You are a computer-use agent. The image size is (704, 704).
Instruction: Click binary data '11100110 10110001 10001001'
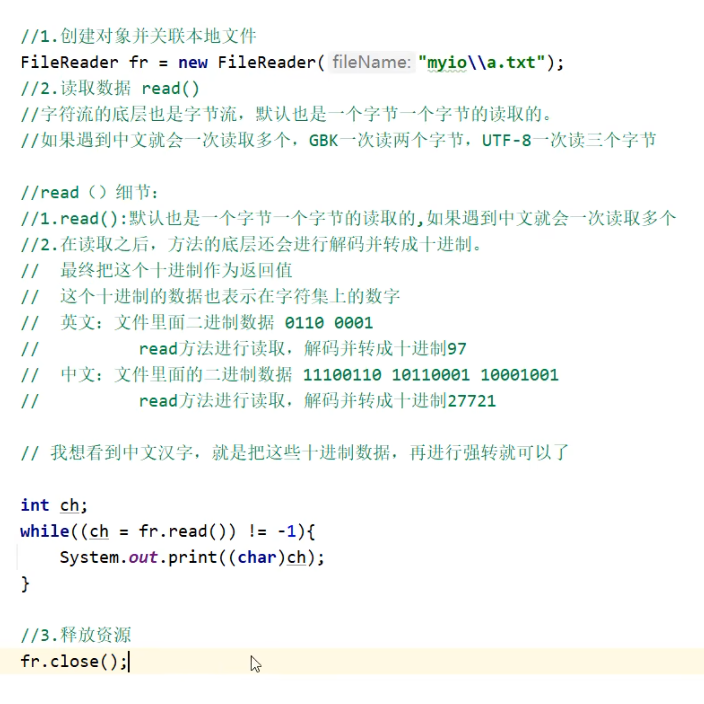tap(431, 375)
